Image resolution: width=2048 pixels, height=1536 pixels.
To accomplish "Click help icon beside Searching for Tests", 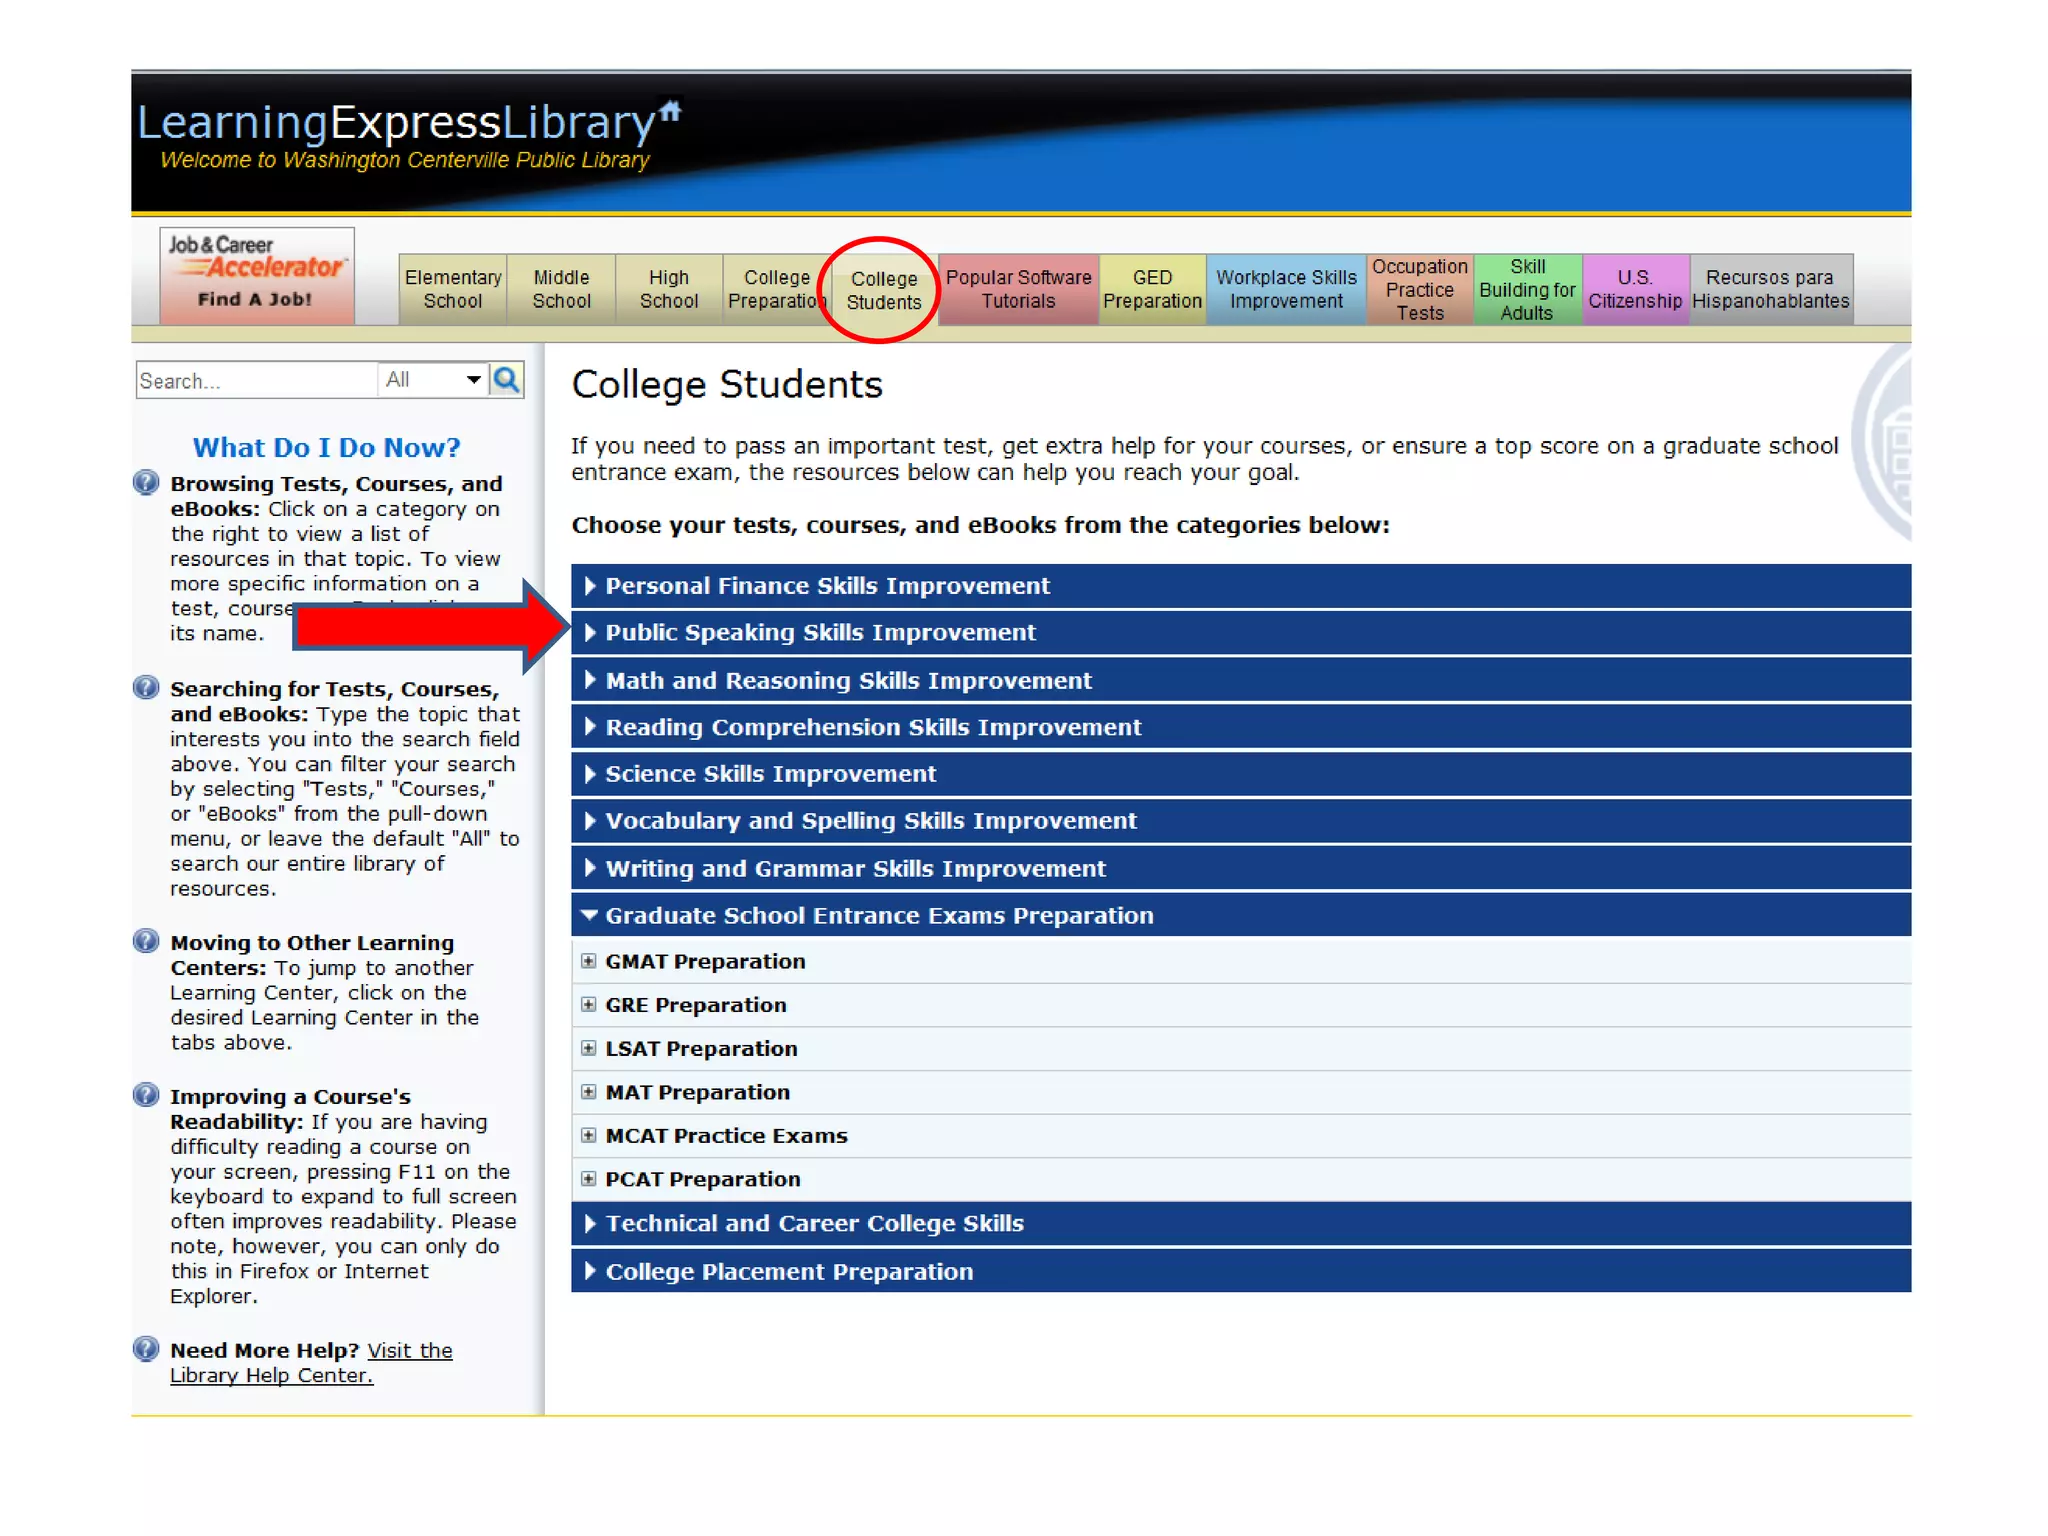I will coord(146,688).
